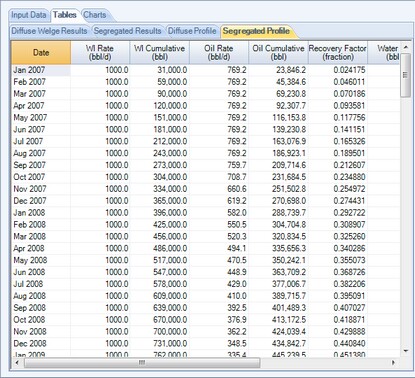Switch to the Input Data tab
Viewport: 415px width, 378px height.
(29, 15)
